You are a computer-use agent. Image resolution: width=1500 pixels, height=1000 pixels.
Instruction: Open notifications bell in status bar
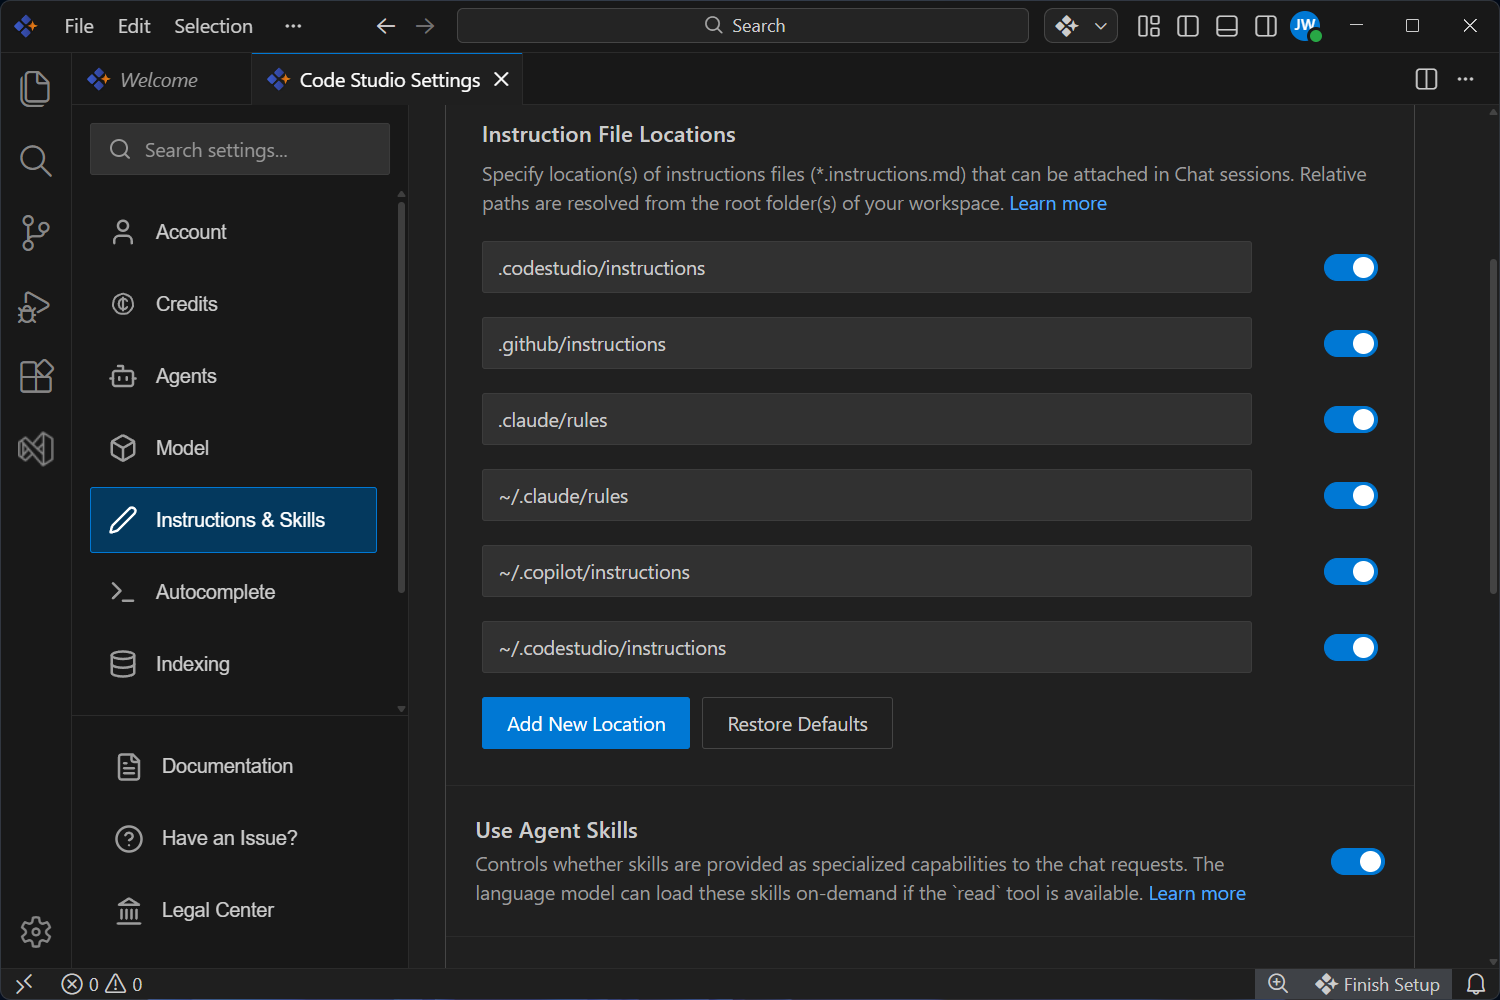point(1476,984)
